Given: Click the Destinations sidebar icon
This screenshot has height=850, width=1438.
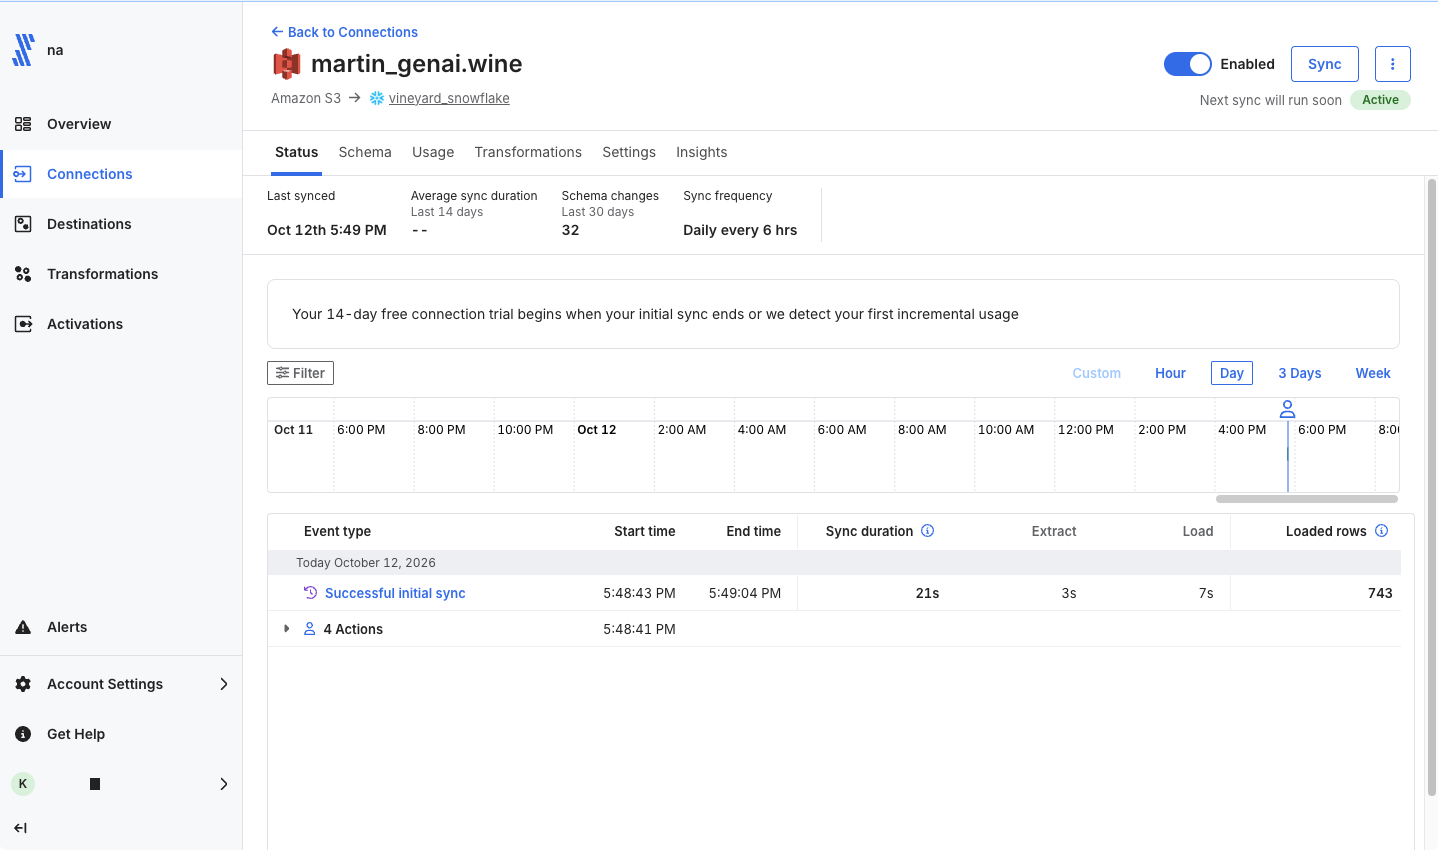Looking at the screenshot, I should (x=23, y=224).
